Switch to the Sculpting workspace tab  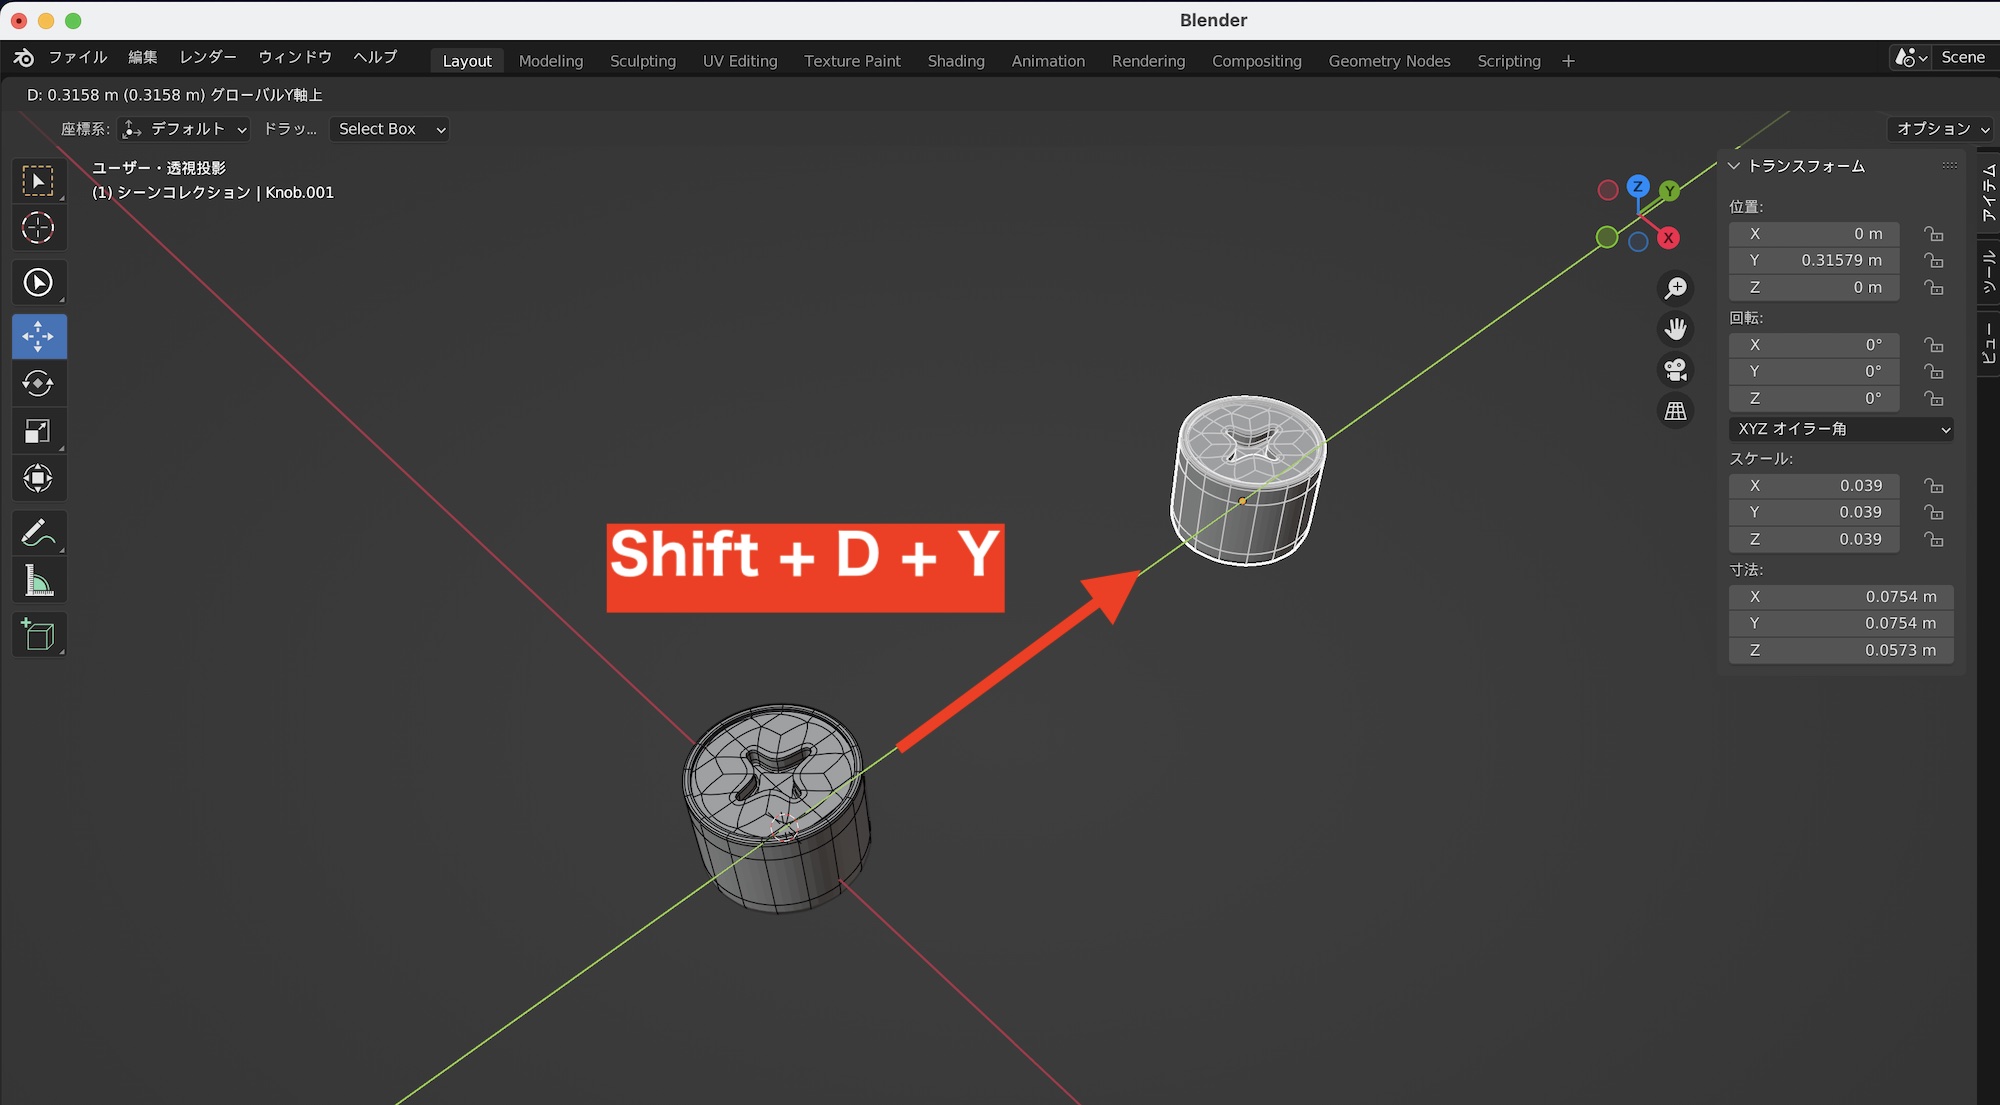click(x=642, y=61)
